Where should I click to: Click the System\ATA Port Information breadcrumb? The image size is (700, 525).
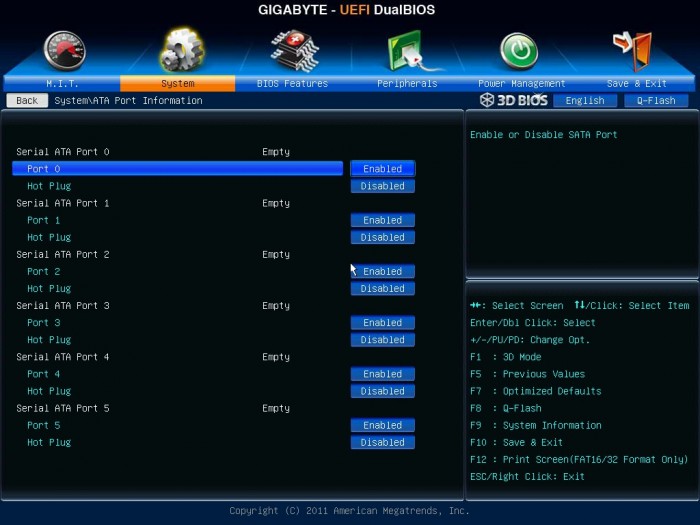pyautogui.click(x=129, y=100)
